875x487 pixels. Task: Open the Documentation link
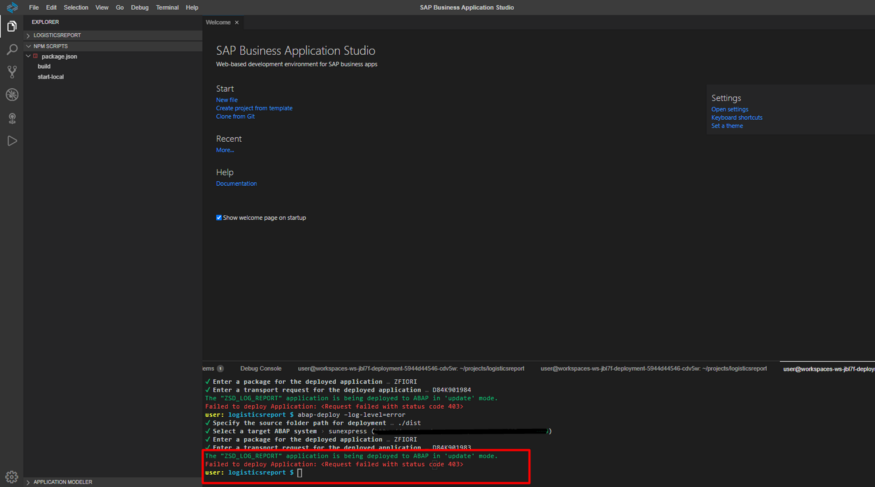pos(236,184)
